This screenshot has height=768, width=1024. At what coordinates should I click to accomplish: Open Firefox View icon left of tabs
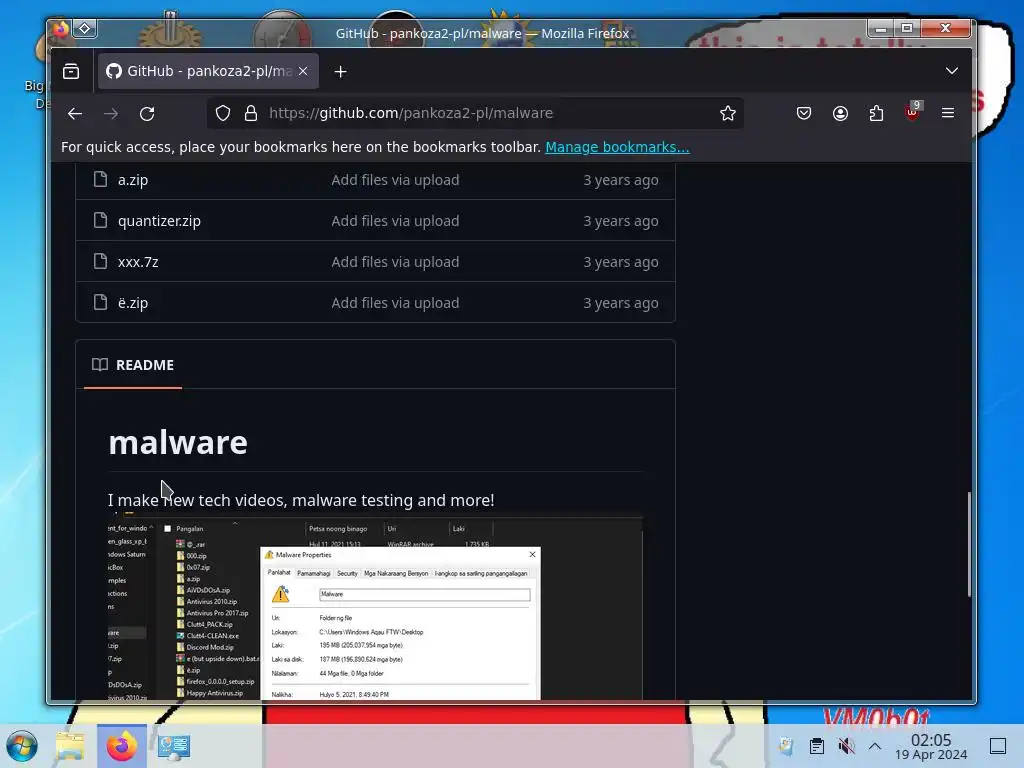[x=71, y=71]
